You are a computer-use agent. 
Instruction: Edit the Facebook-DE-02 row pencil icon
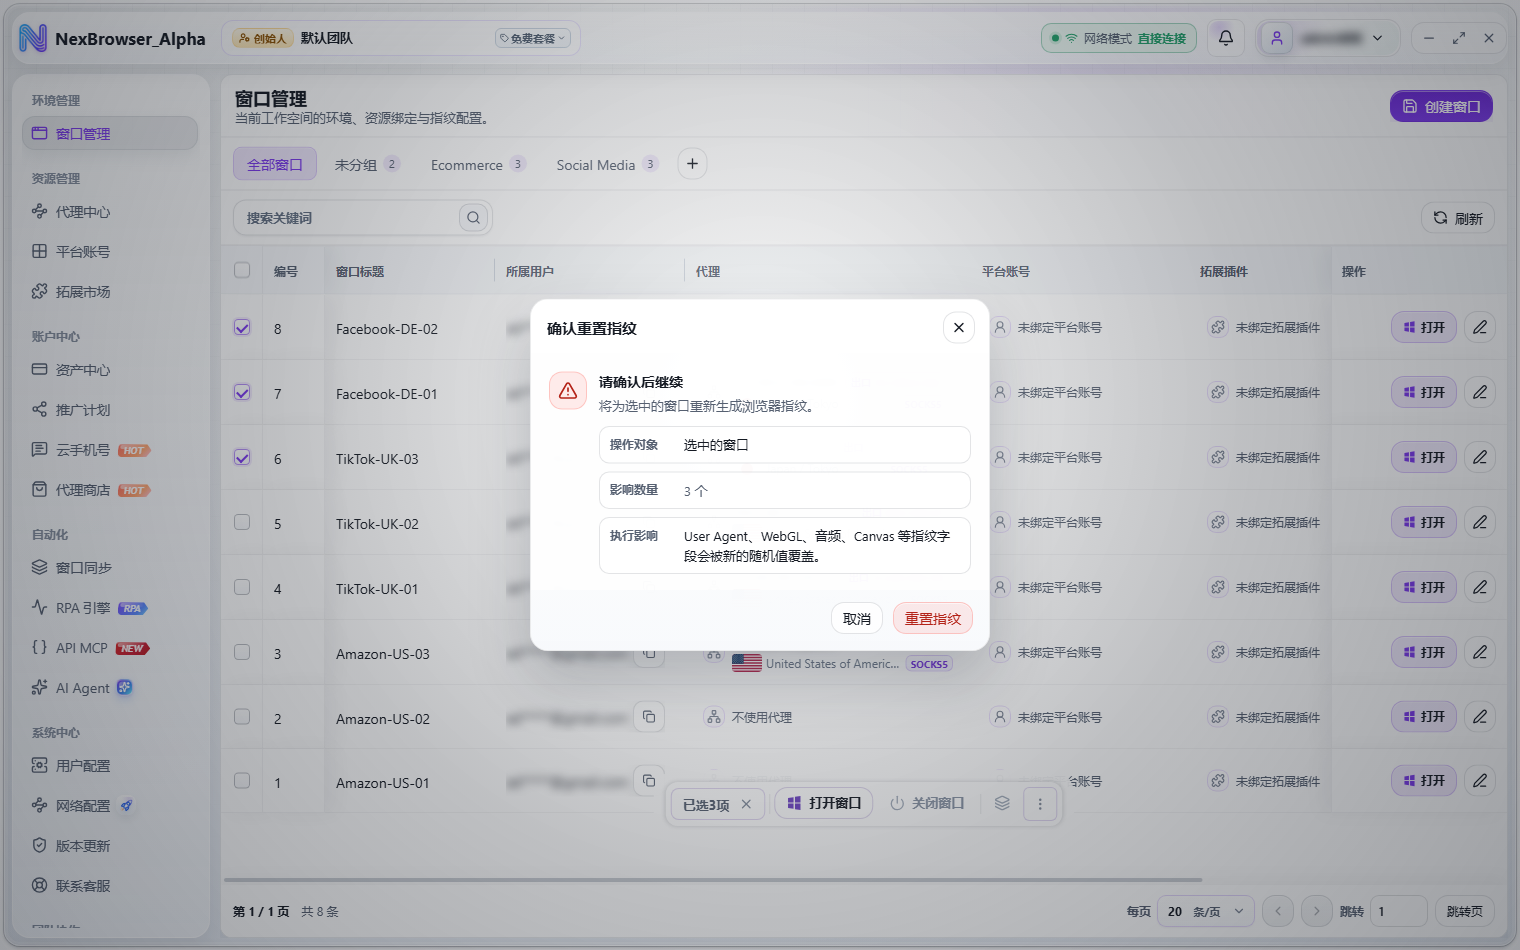(1480, 327)
